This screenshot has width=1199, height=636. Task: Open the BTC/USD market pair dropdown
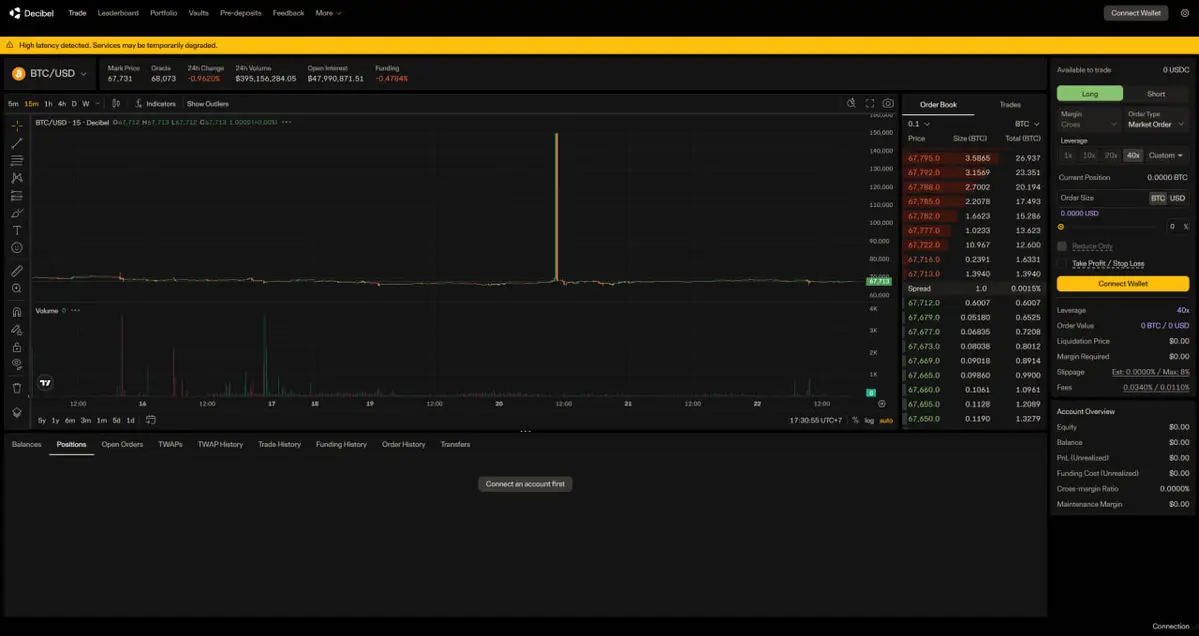point(48,74)
